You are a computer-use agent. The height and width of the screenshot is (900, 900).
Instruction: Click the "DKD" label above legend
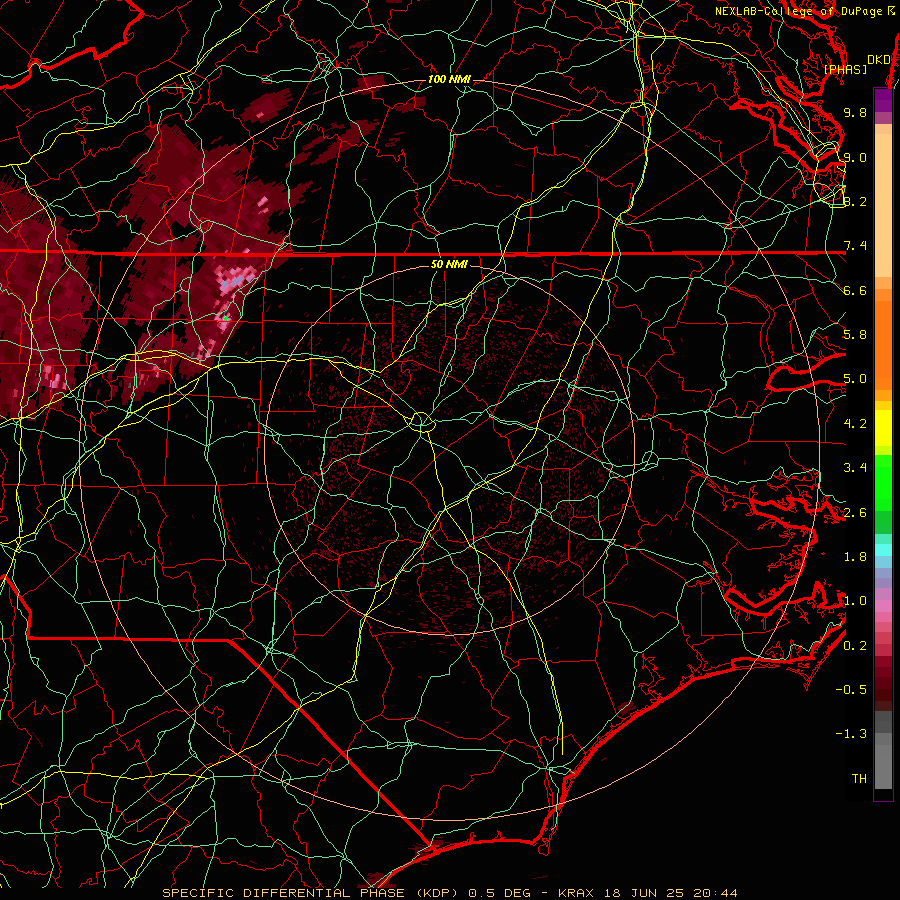click(879, 60)
